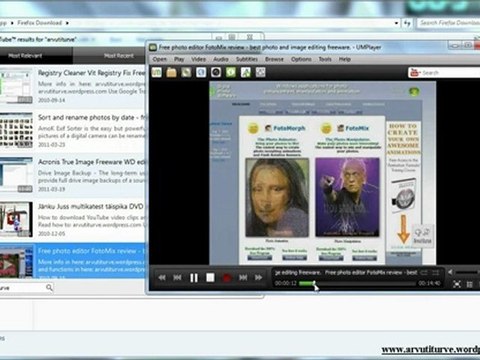480x360 pixels.
Task: Click the green square info toolbar icon
Action: point(231,72)
